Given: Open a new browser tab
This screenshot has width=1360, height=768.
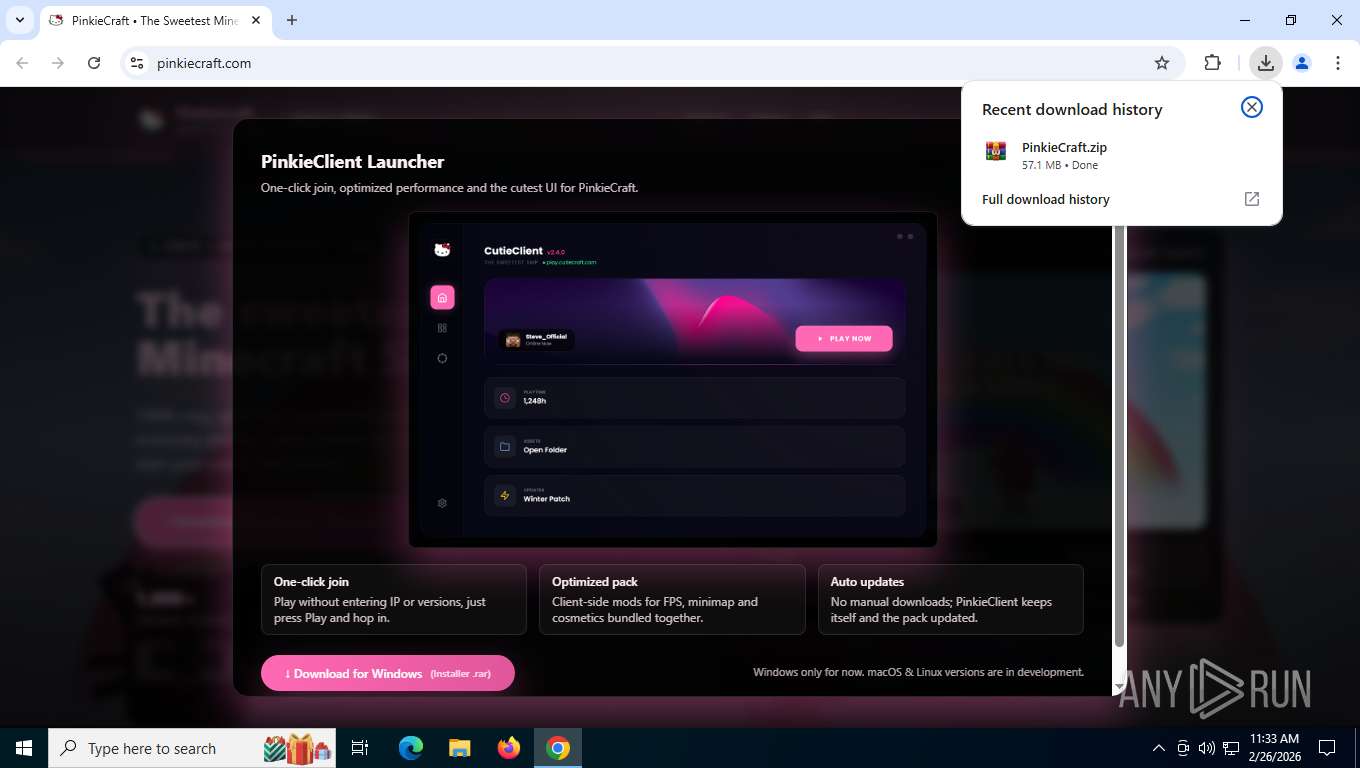Looking at the screenshot, I should [292, 20].
